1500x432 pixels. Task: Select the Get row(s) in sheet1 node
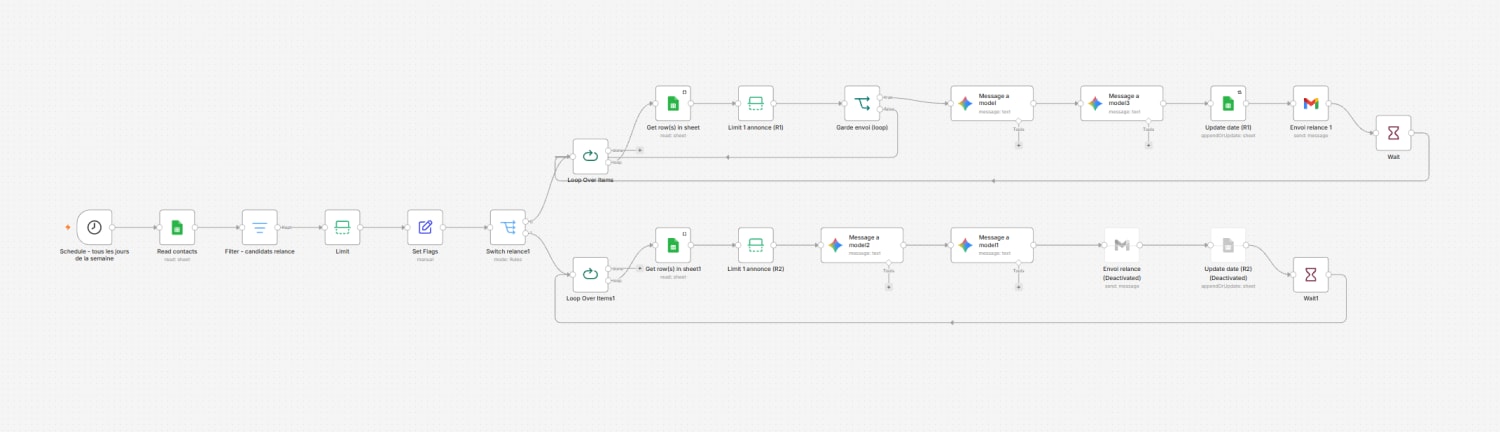tap(673, 245)
